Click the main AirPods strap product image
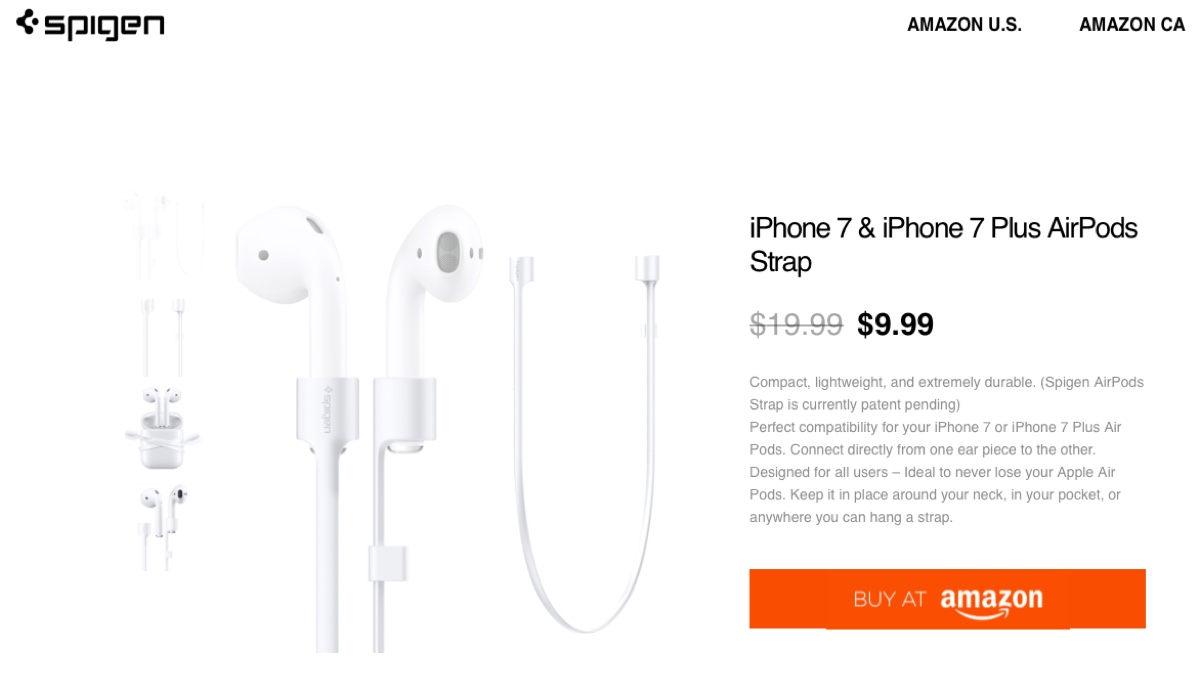This screenshot has height=694, width=1200. click(x=450, y=428)
